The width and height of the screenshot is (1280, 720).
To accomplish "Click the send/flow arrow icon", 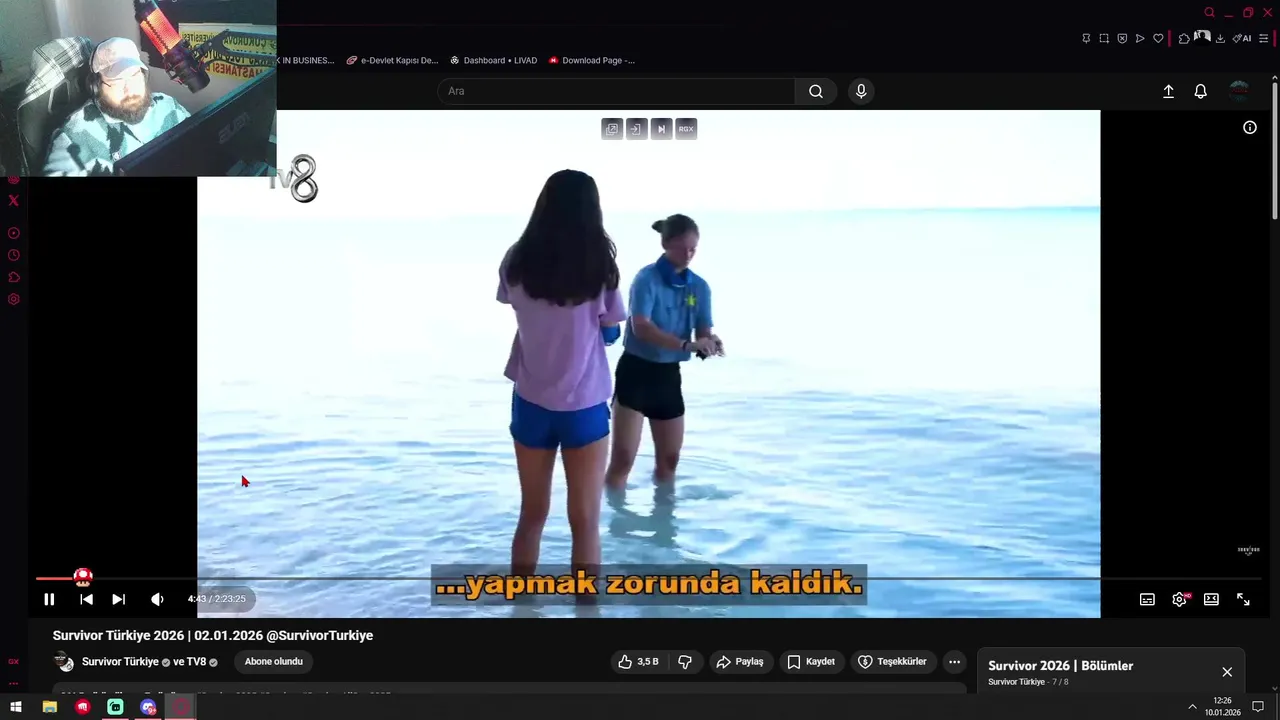I will click(1140, 38).
